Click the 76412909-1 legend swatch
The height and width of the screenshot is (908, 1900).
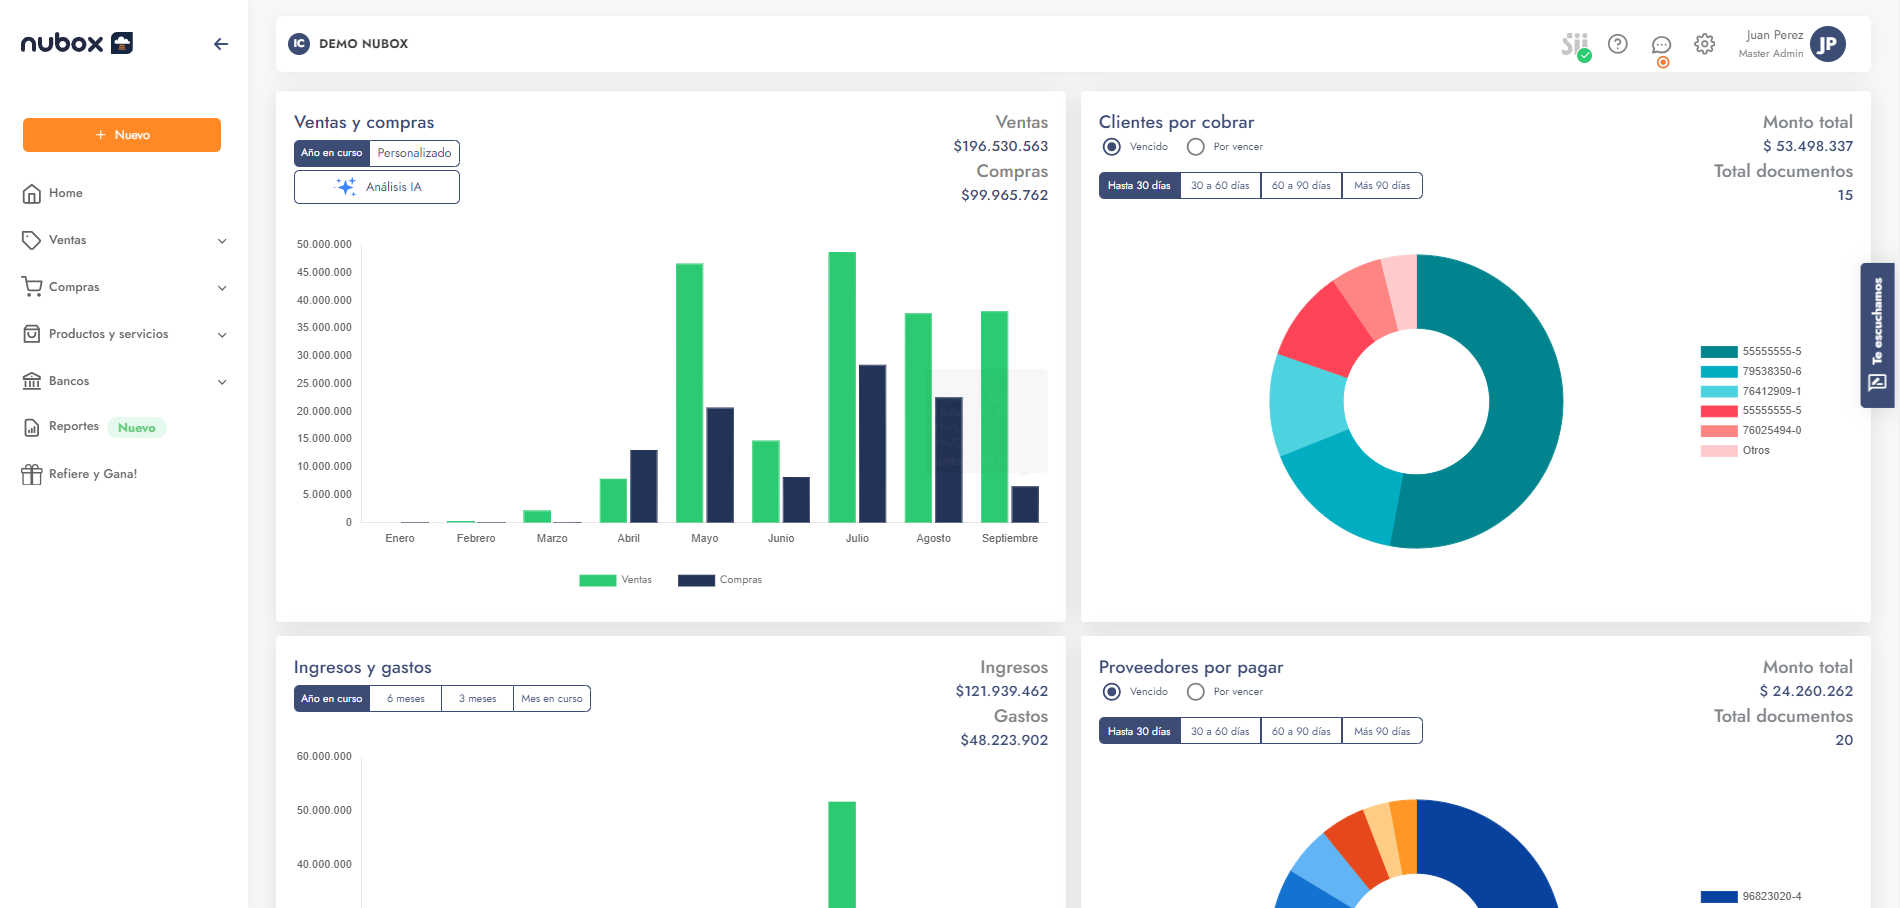click(x=1719, y=392)
